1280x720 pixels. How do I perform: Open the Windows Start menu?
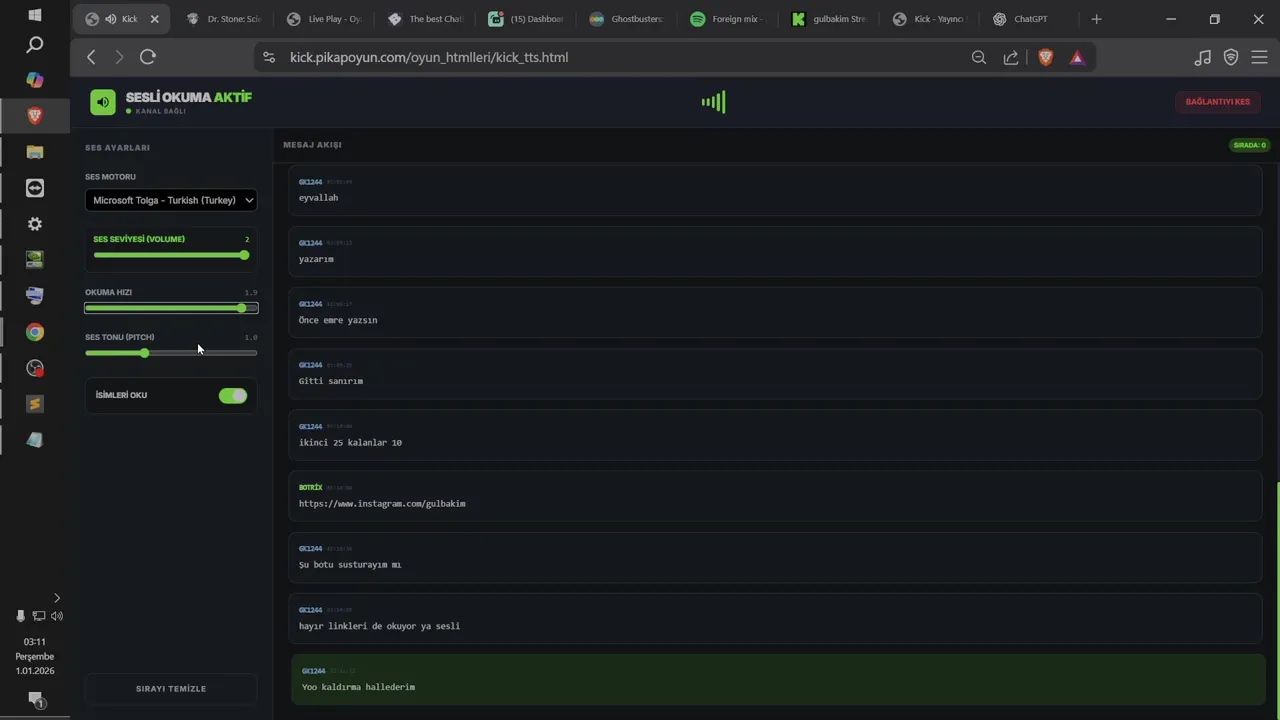(35, 15)
